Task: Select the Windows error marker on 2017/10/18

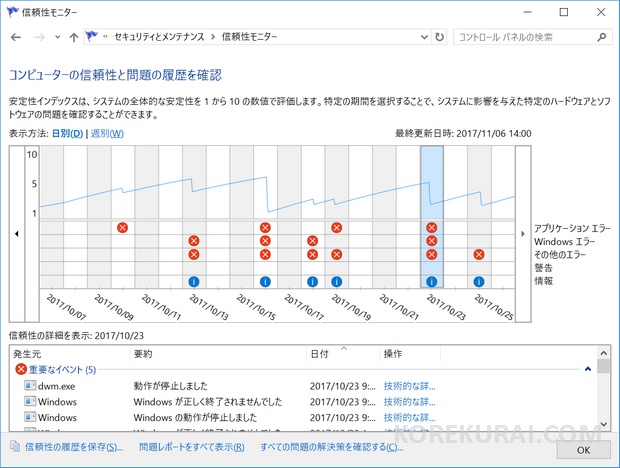Action: coord(312,241)
